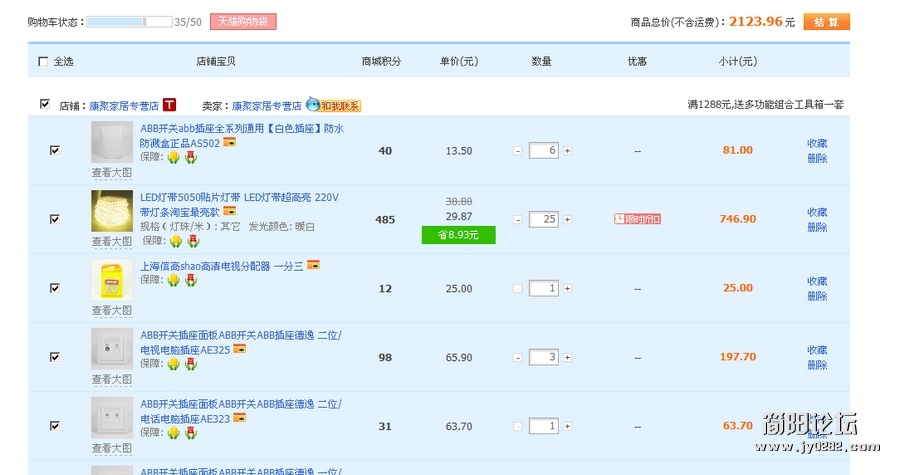Click 收藏 for the AS502 item
The width and height of the screenshot is (900, 475).
(817, 143)
